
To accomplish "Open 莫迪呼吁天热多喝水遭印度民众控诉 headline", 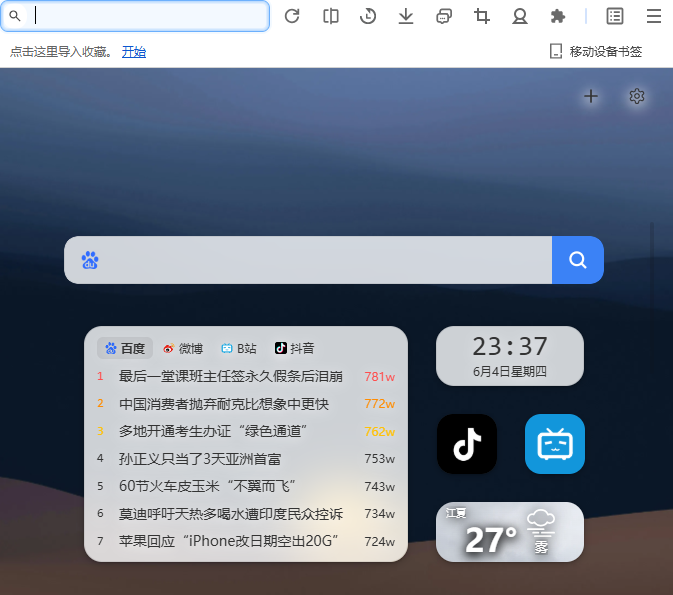I will tap(231, 514).
